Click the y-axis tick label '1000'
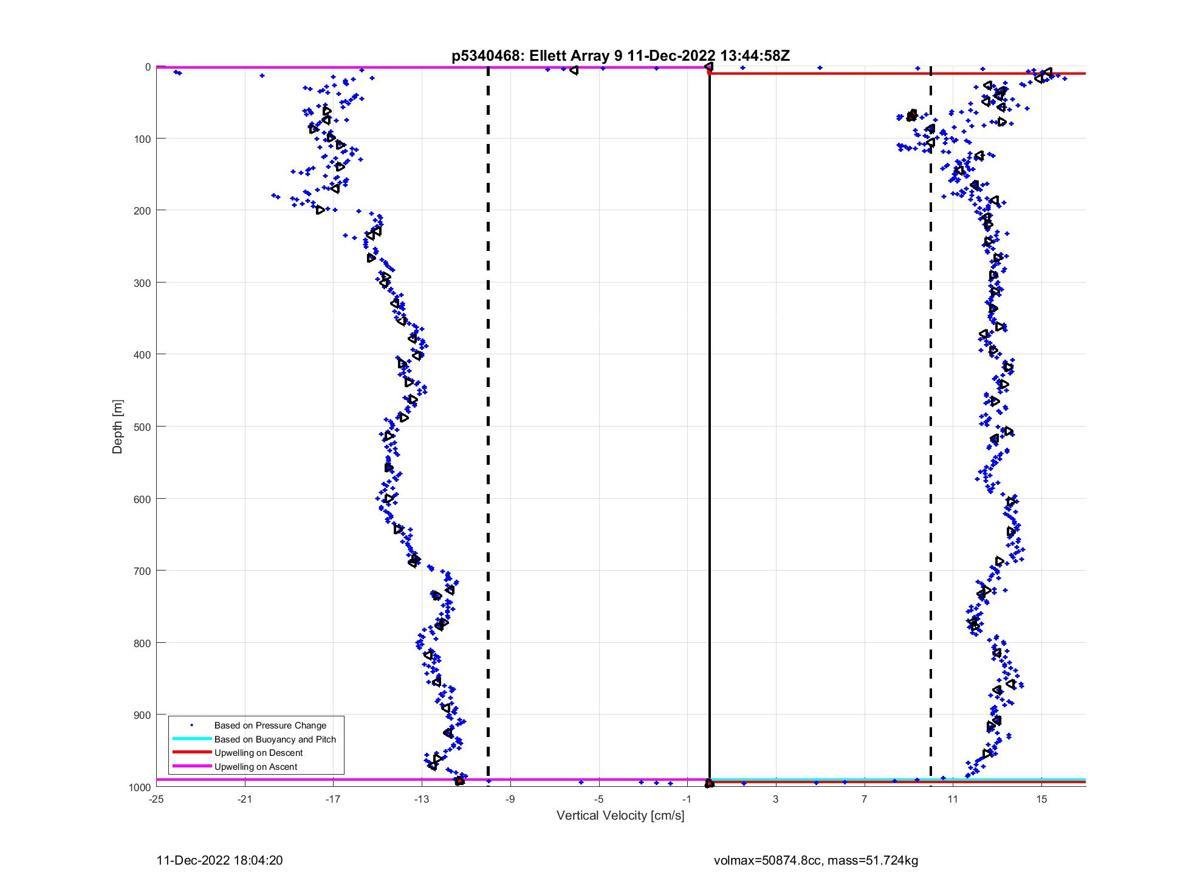This screenshot has height=885, width=1200. (x=139, y=787)
